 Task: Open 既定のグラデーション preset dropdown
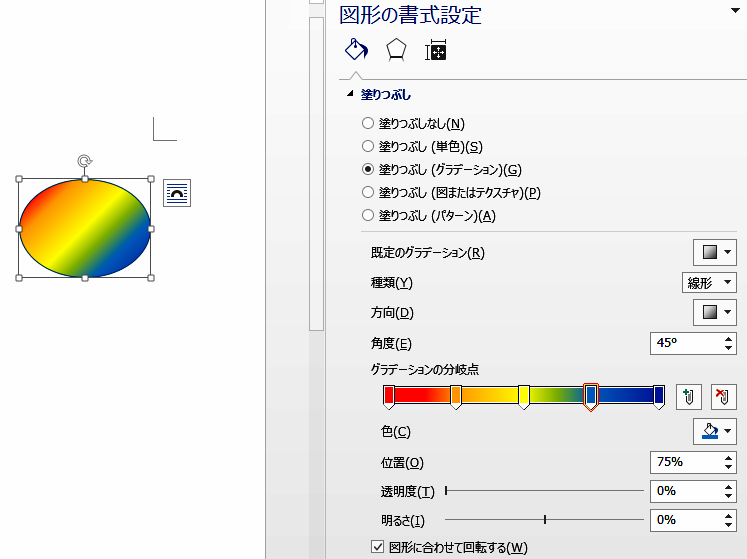(715, 253)
